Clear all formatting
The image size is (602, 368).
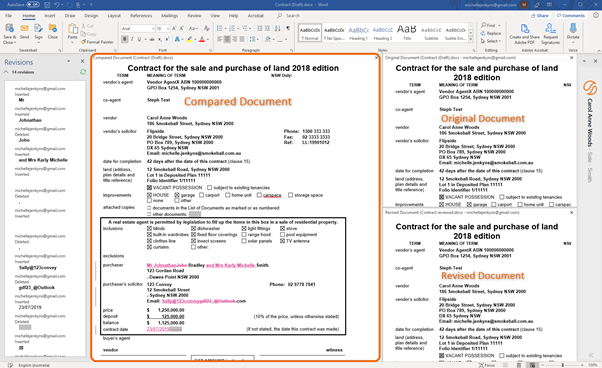coord(207,28)
